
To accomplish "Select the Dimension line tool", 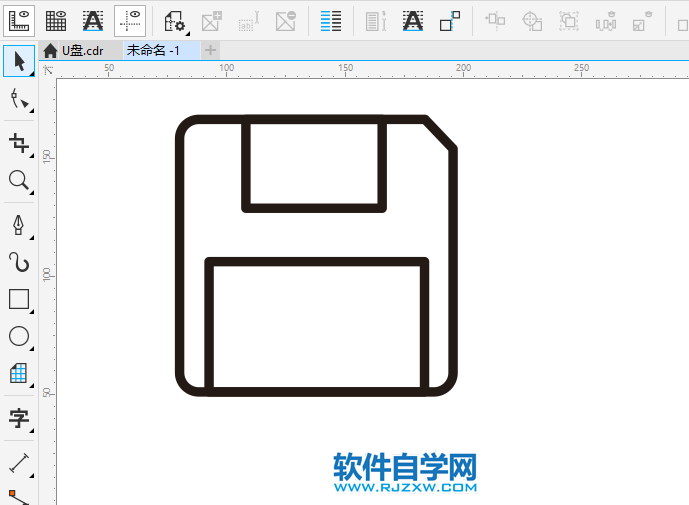I will click(19, 463).
